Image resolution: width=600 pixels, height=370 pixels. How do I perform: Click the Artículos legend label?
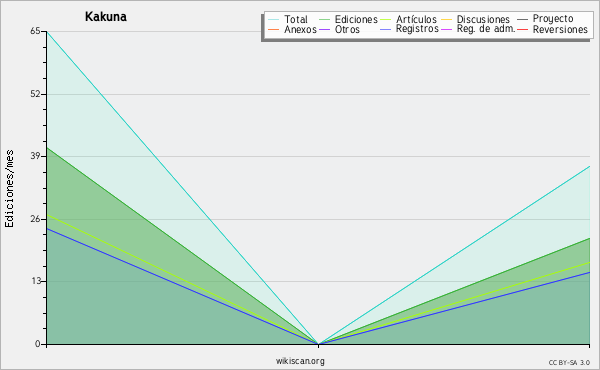click(x=416, y=19)
